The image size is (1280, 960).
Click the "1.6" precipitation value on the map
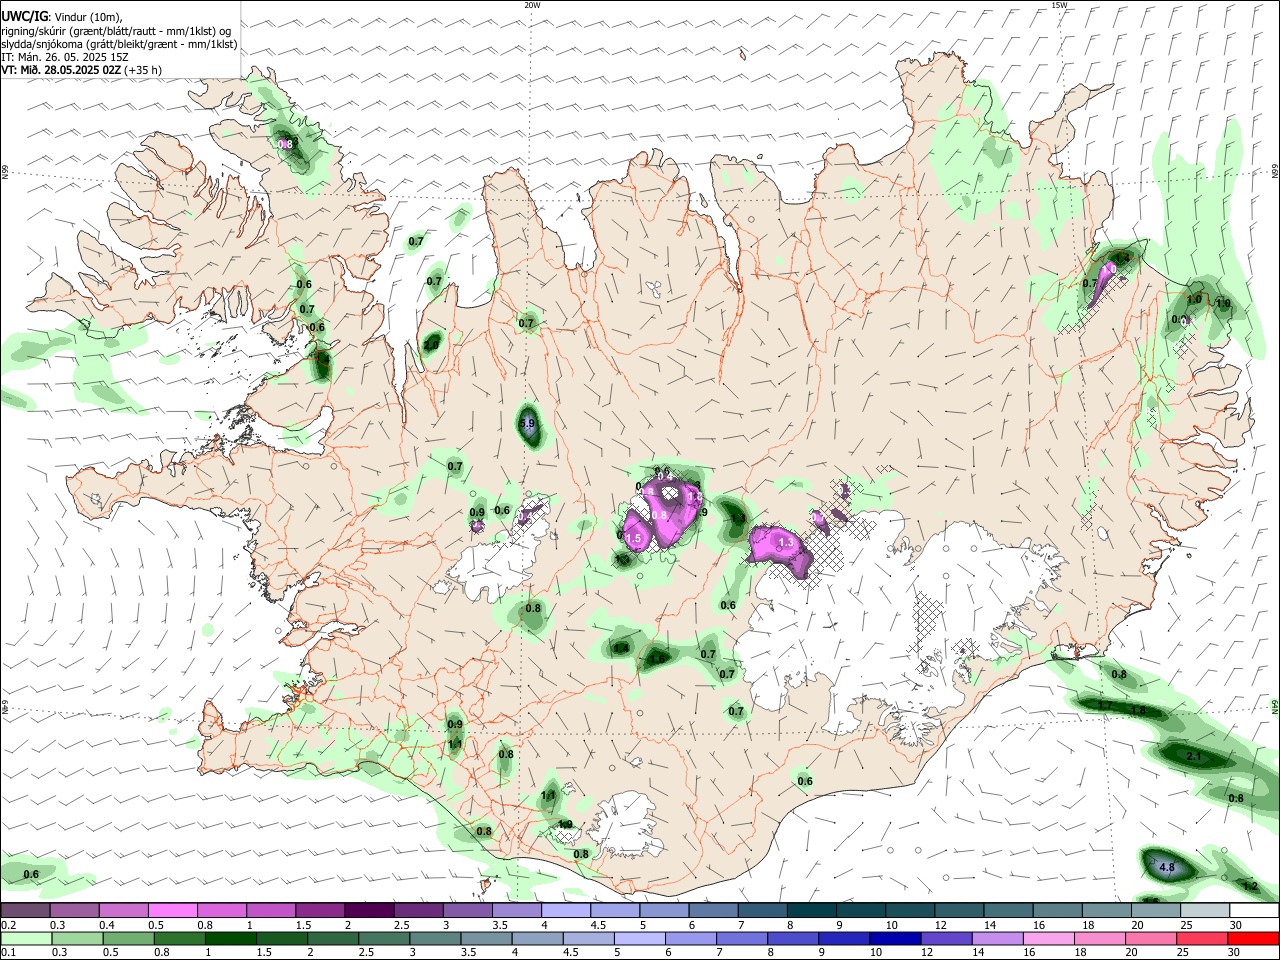[657, 660]
